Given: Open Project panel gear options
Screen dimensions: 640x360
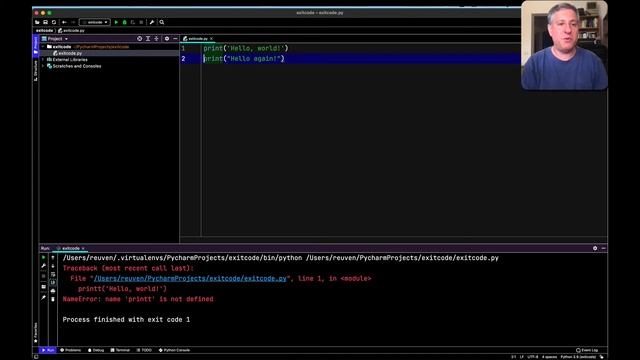Looking at the screenshot, I should click(x=167, y=39).
